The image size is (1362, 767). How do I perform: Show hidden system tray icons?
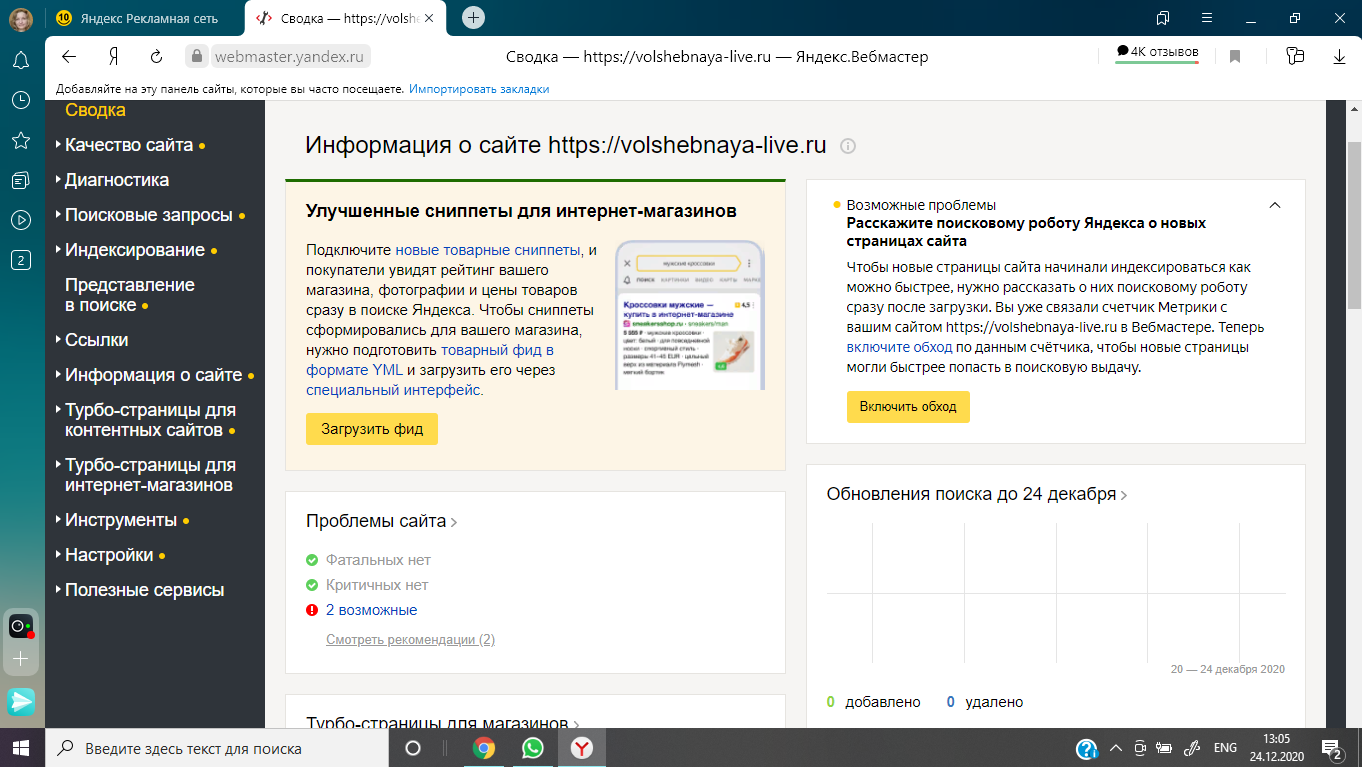pos(1117,748)
